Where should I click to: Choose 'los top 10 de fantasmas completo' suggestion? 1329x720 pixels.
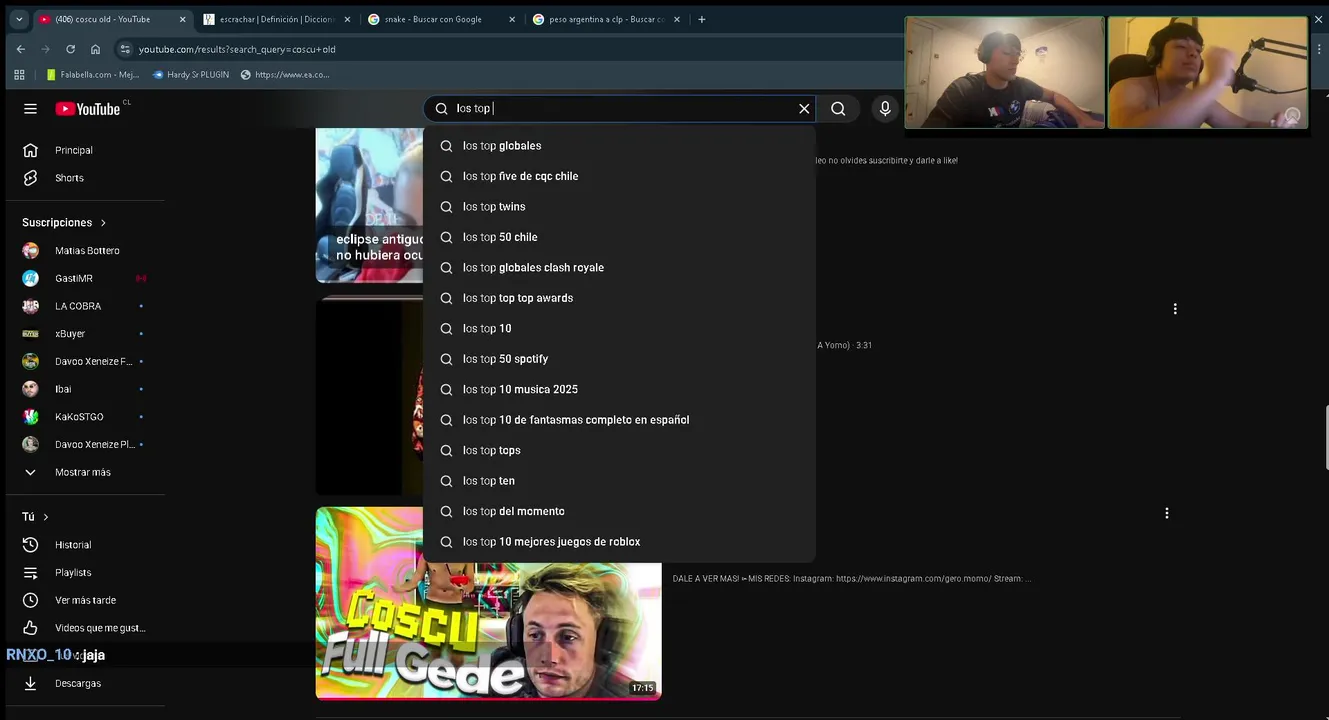coord(619,420)
